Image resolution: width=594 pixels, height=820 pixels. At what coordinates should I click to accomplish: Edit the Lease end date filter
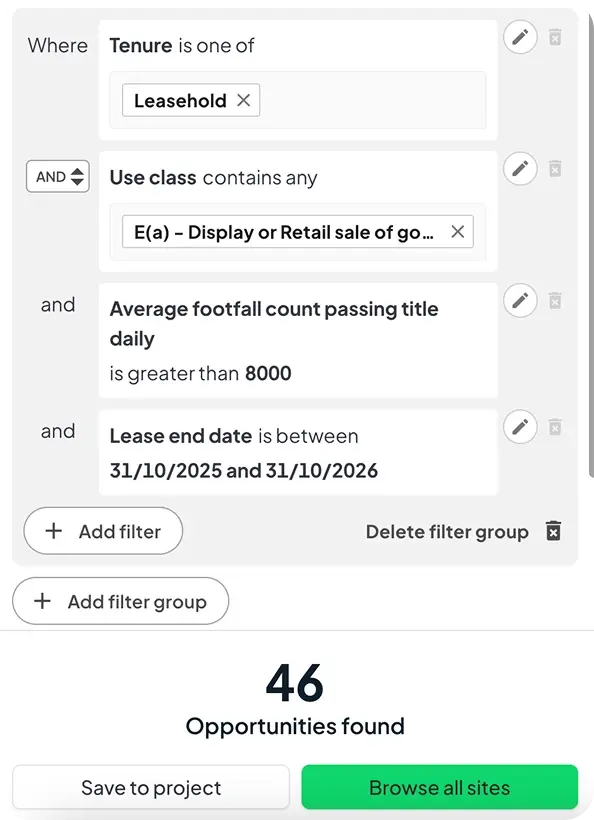pos(520,427)
